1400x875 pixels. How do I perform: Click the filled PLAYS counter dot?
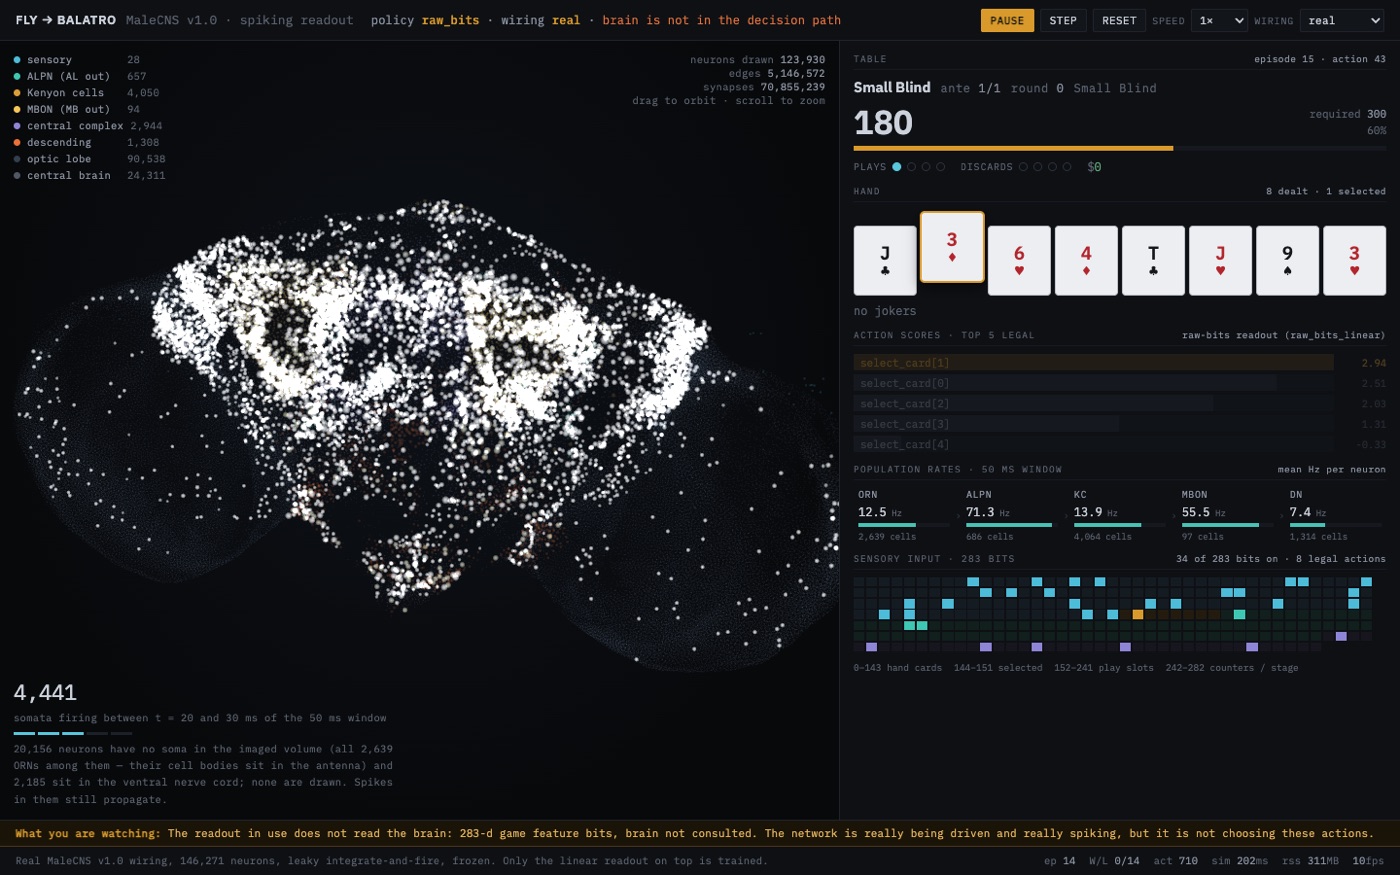point(897,167)
